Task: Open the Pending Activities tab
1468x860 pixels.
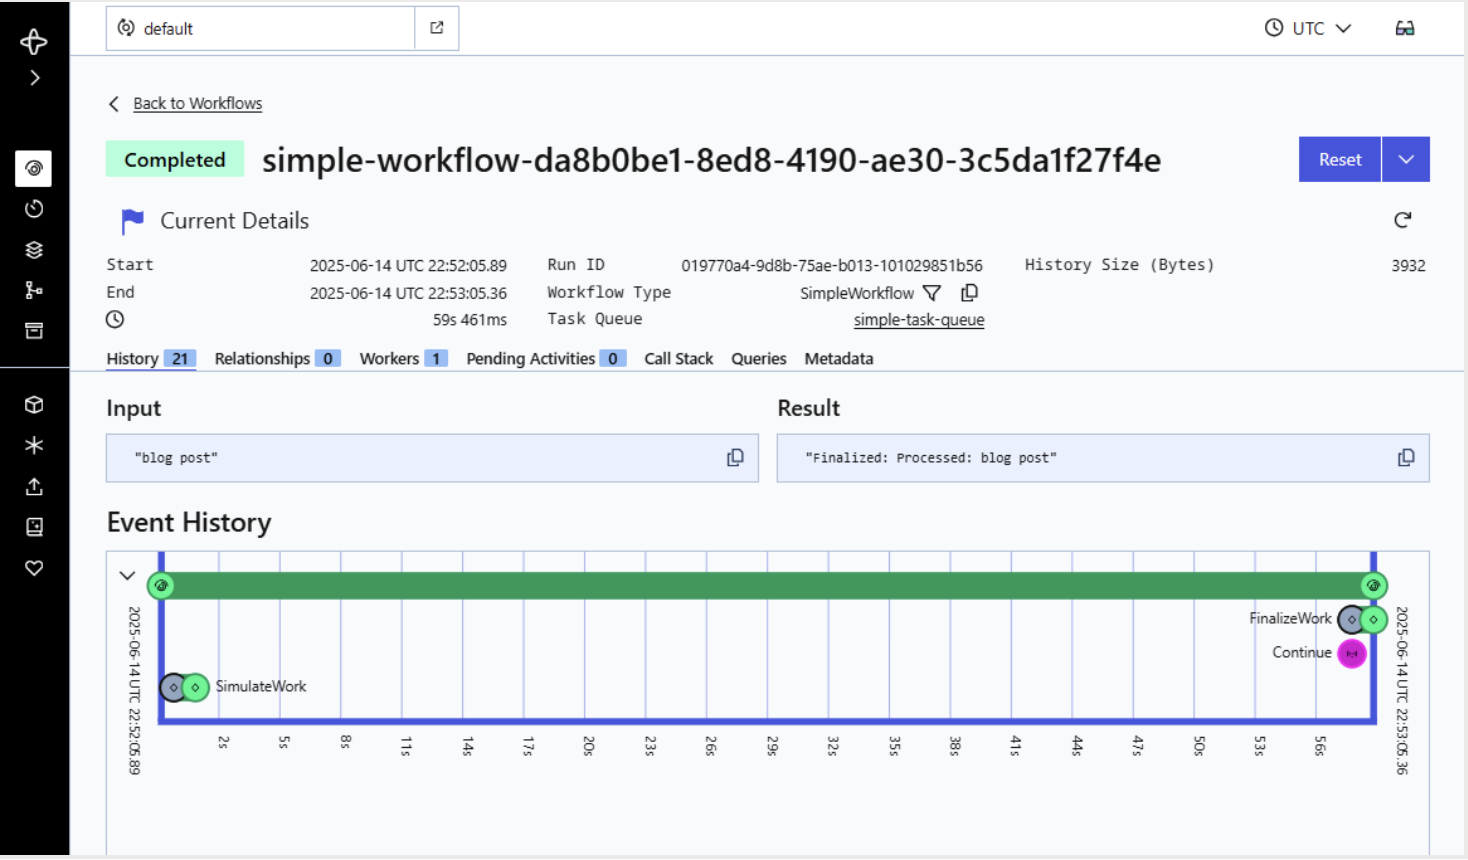Action: click(546, 358)
